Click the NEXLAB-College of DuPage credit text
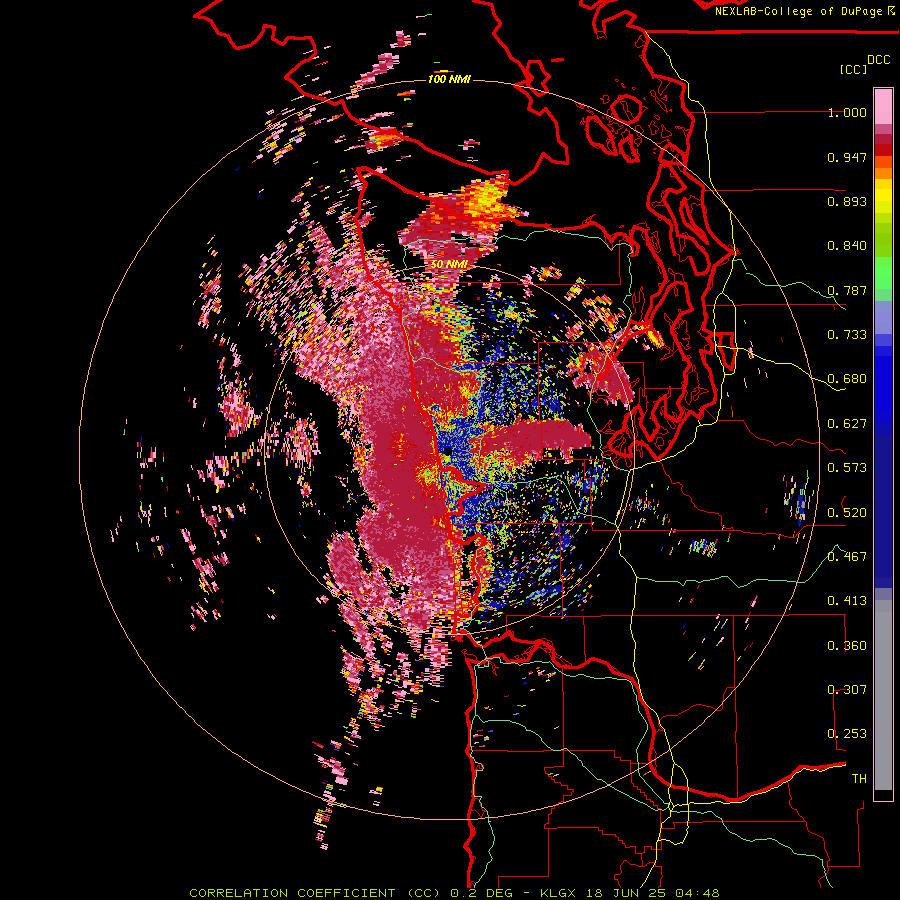The width and height of the screenshot is (900, 900). (x=800, y=11)
